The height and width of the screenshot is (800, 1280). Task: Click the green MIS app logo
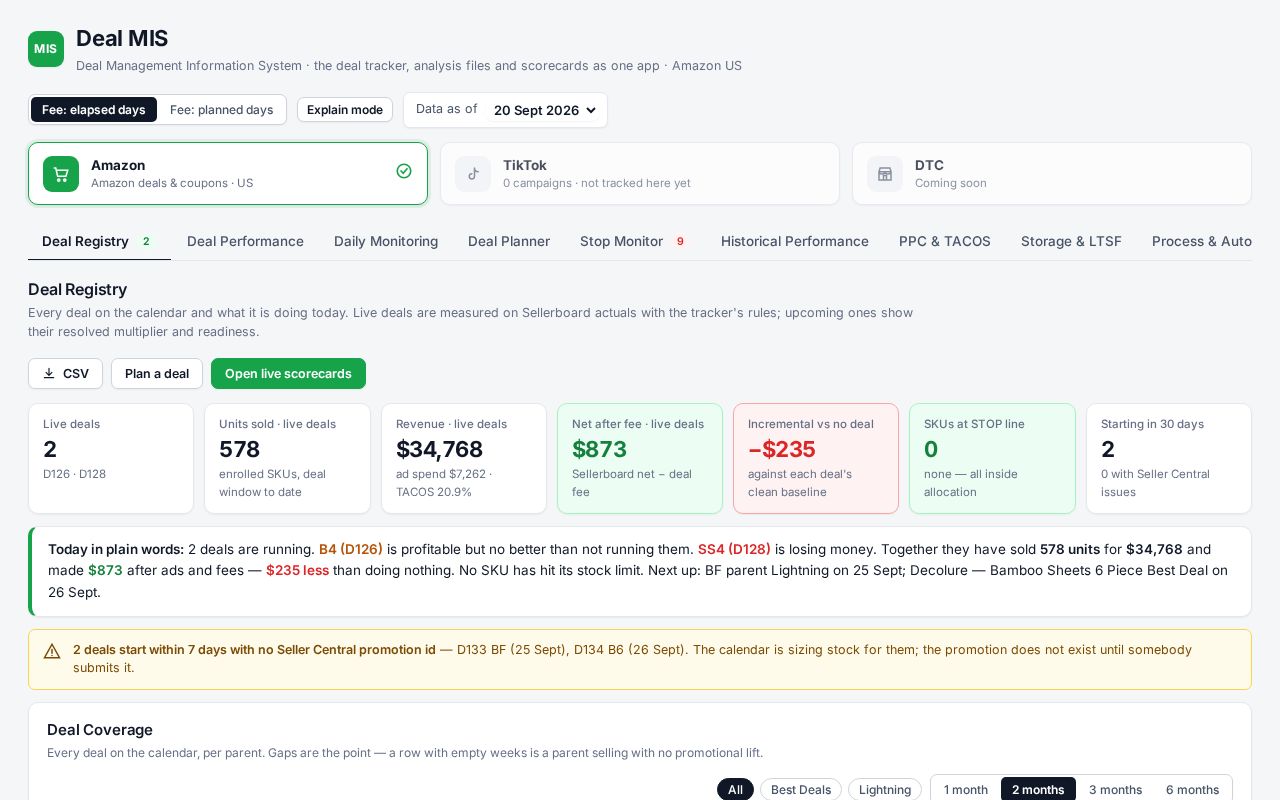pos(46,49)
